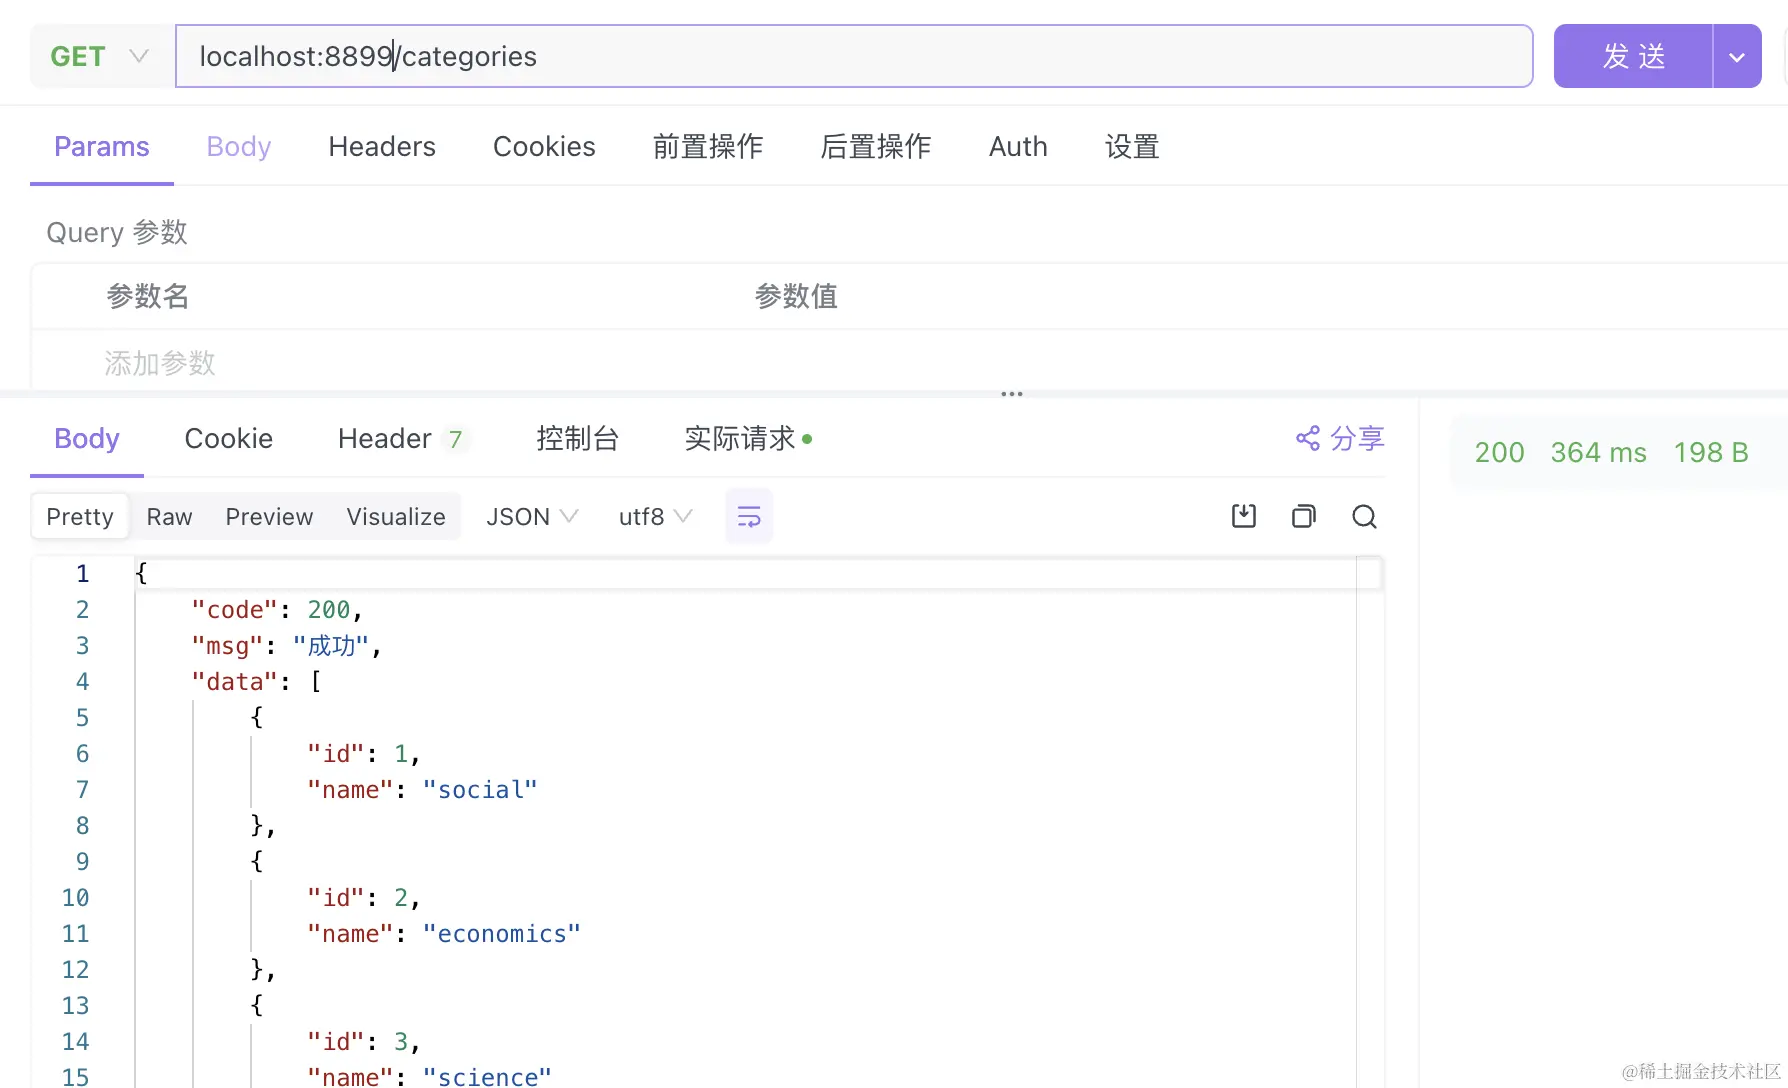1788x1088 pixels.
Task: Click the 添加参数 parameter name field
Action: [x=160, y=362]
